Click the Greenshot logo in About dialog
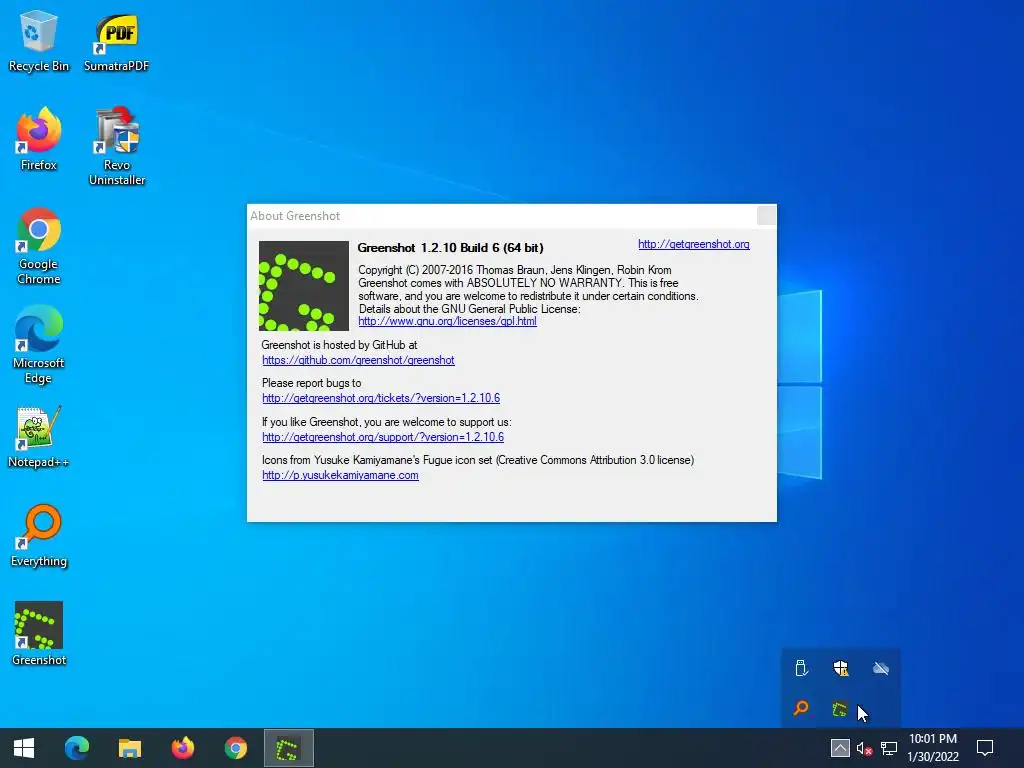This screenshot has height=768, width=1024. coord(304,286)
